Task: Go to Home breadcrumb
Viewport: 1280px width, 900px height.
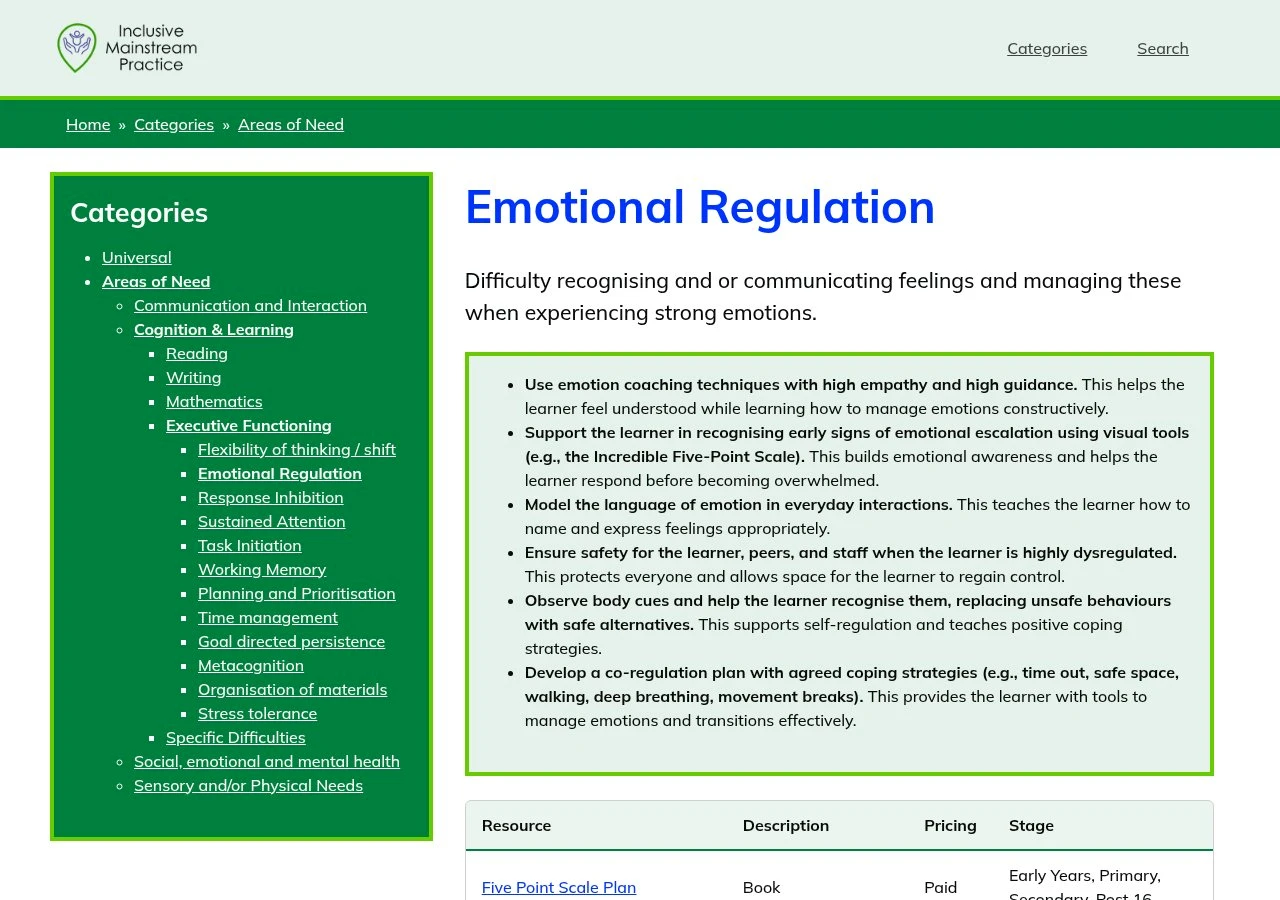Action: [x=88, y=124]
